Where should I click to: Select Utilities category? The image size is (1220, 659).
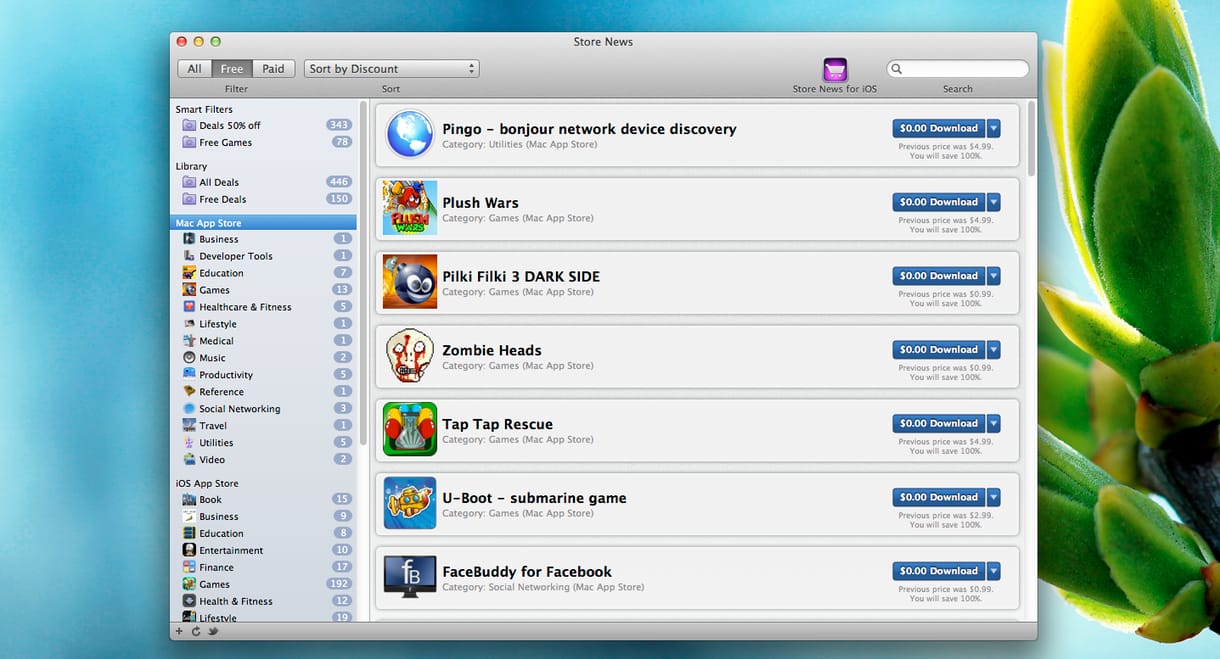(262, 443)
